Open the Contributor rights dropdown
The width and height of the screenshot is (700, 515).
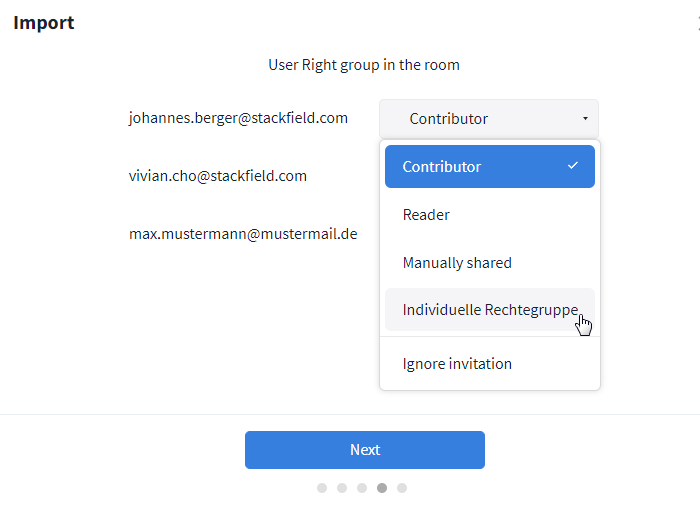click(x=488, y=119)
